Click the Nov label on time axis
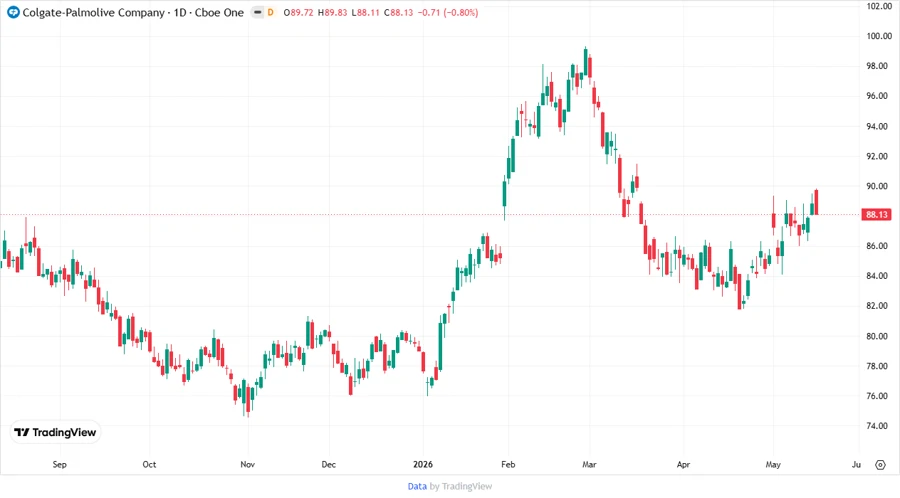 (x=247, y=465)
